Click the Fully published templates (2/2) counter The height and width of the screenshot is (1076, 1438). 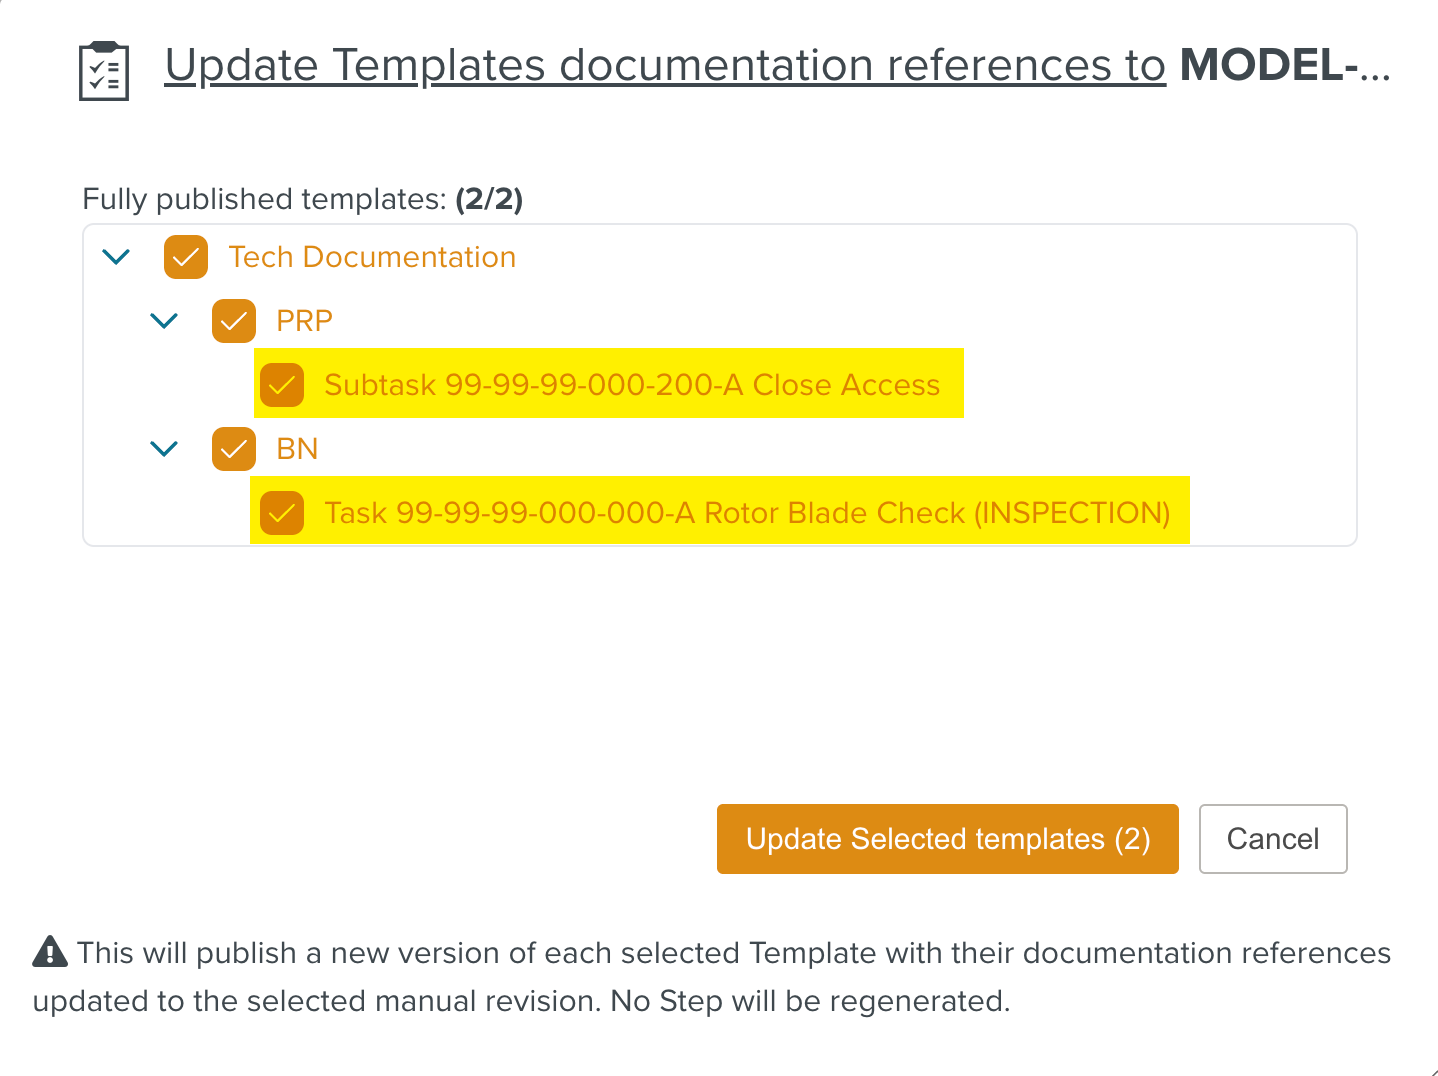pos(489,199)
